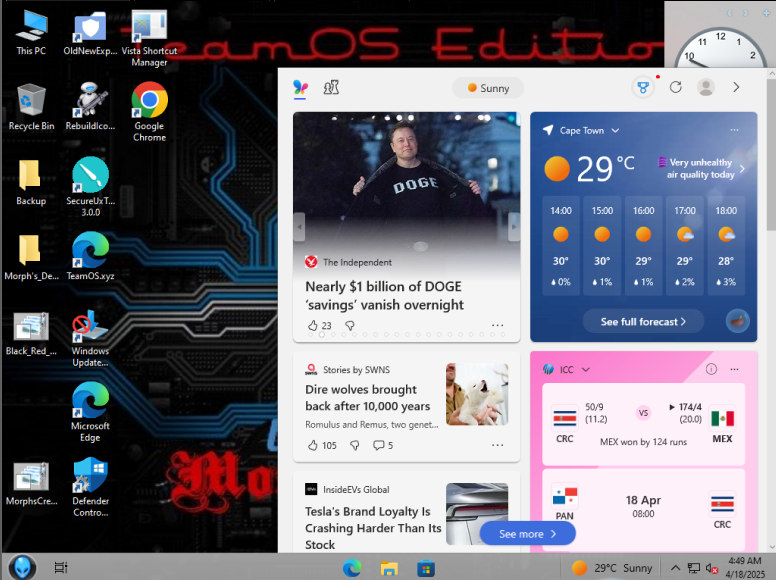The width and height of the screenshot is (776, 580).
Task: Open File Explorer from the taskbar
Action: (389, 568)
